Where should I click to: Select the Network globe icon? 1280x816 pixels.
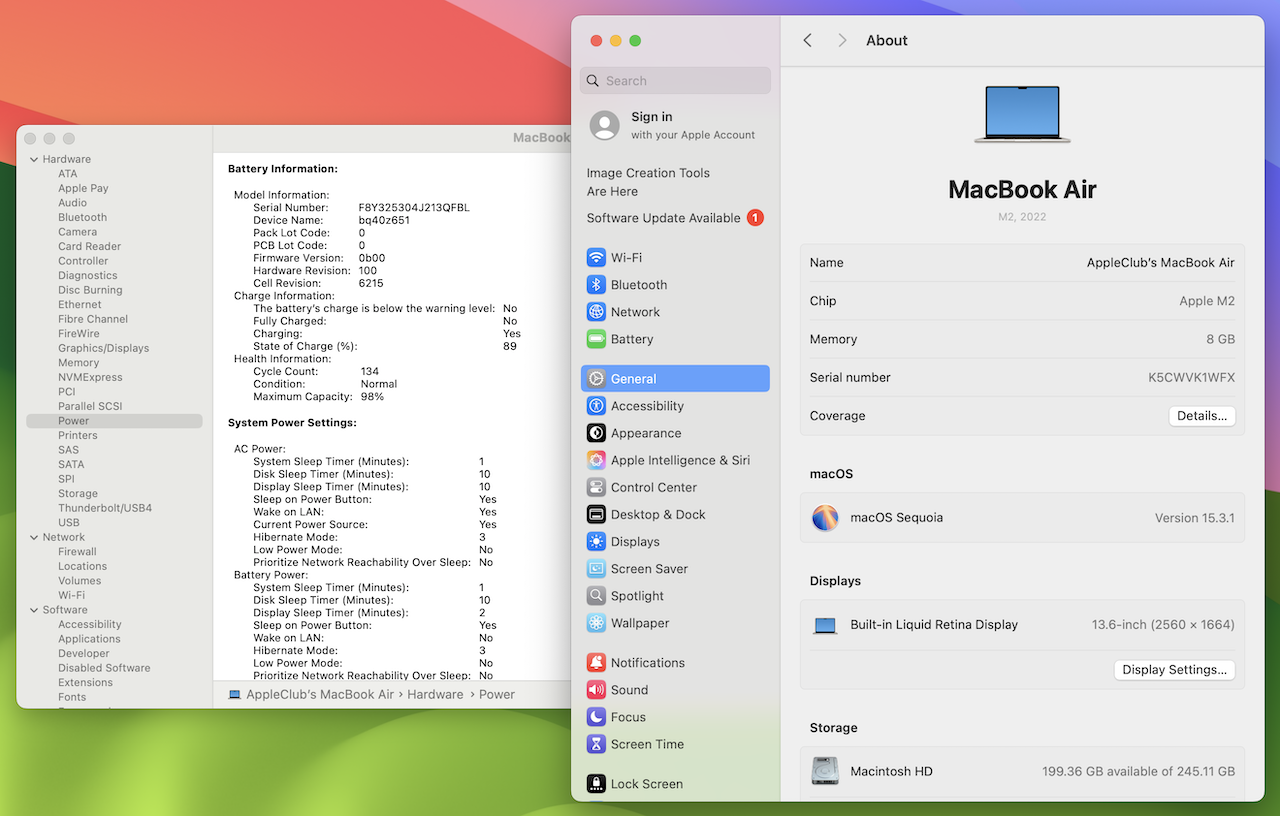[596, 312]
